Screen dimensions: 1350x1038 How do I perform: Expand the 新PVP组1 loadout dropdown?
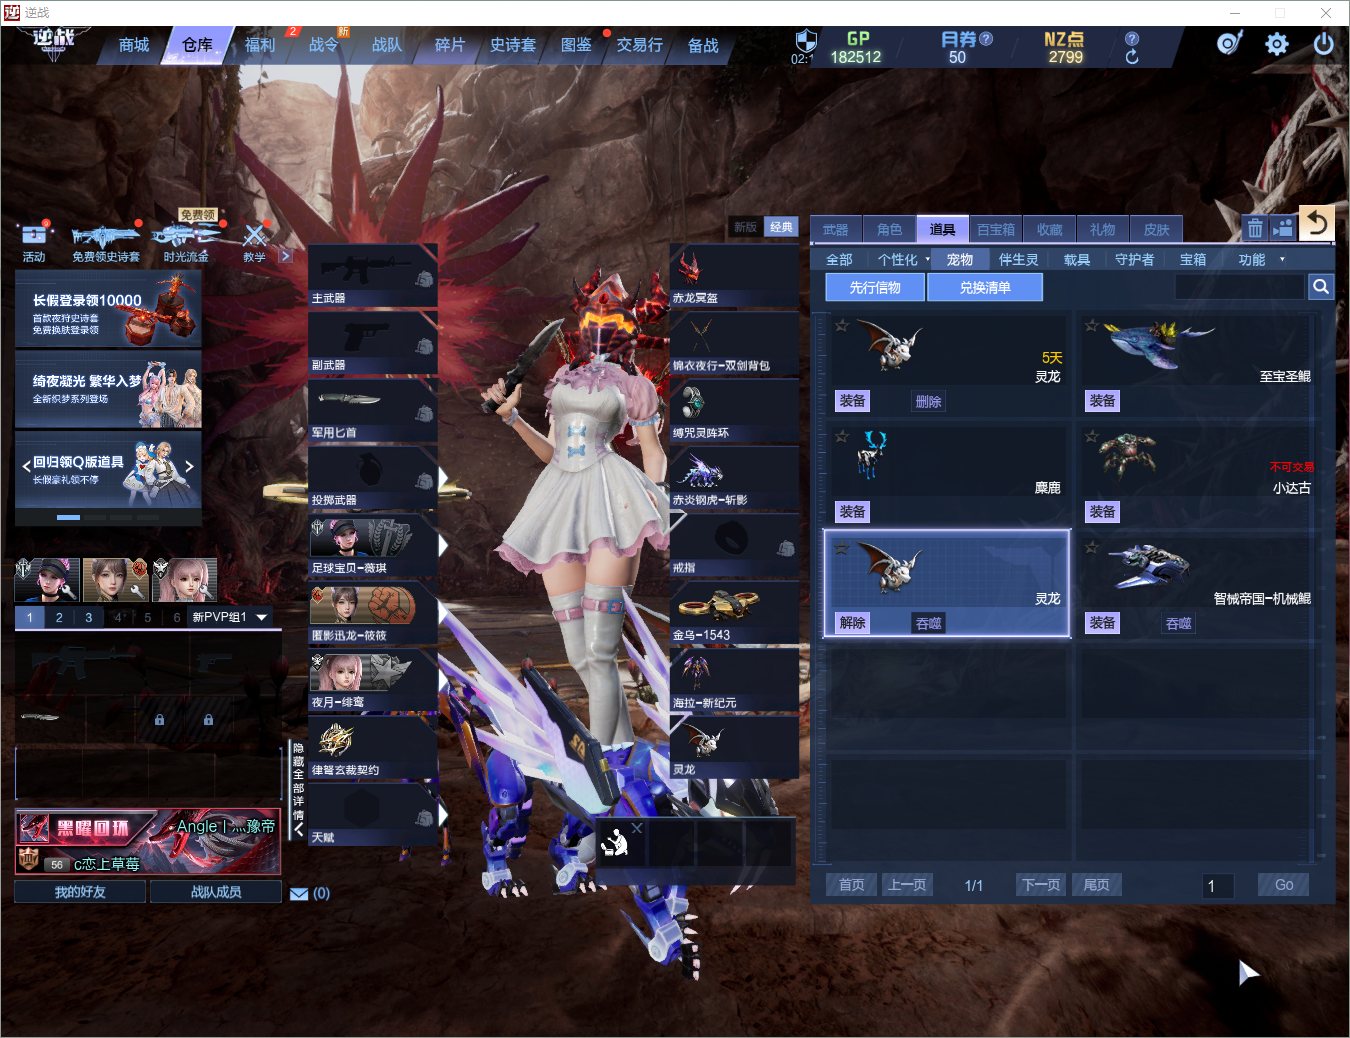click(x=262, y=617)
